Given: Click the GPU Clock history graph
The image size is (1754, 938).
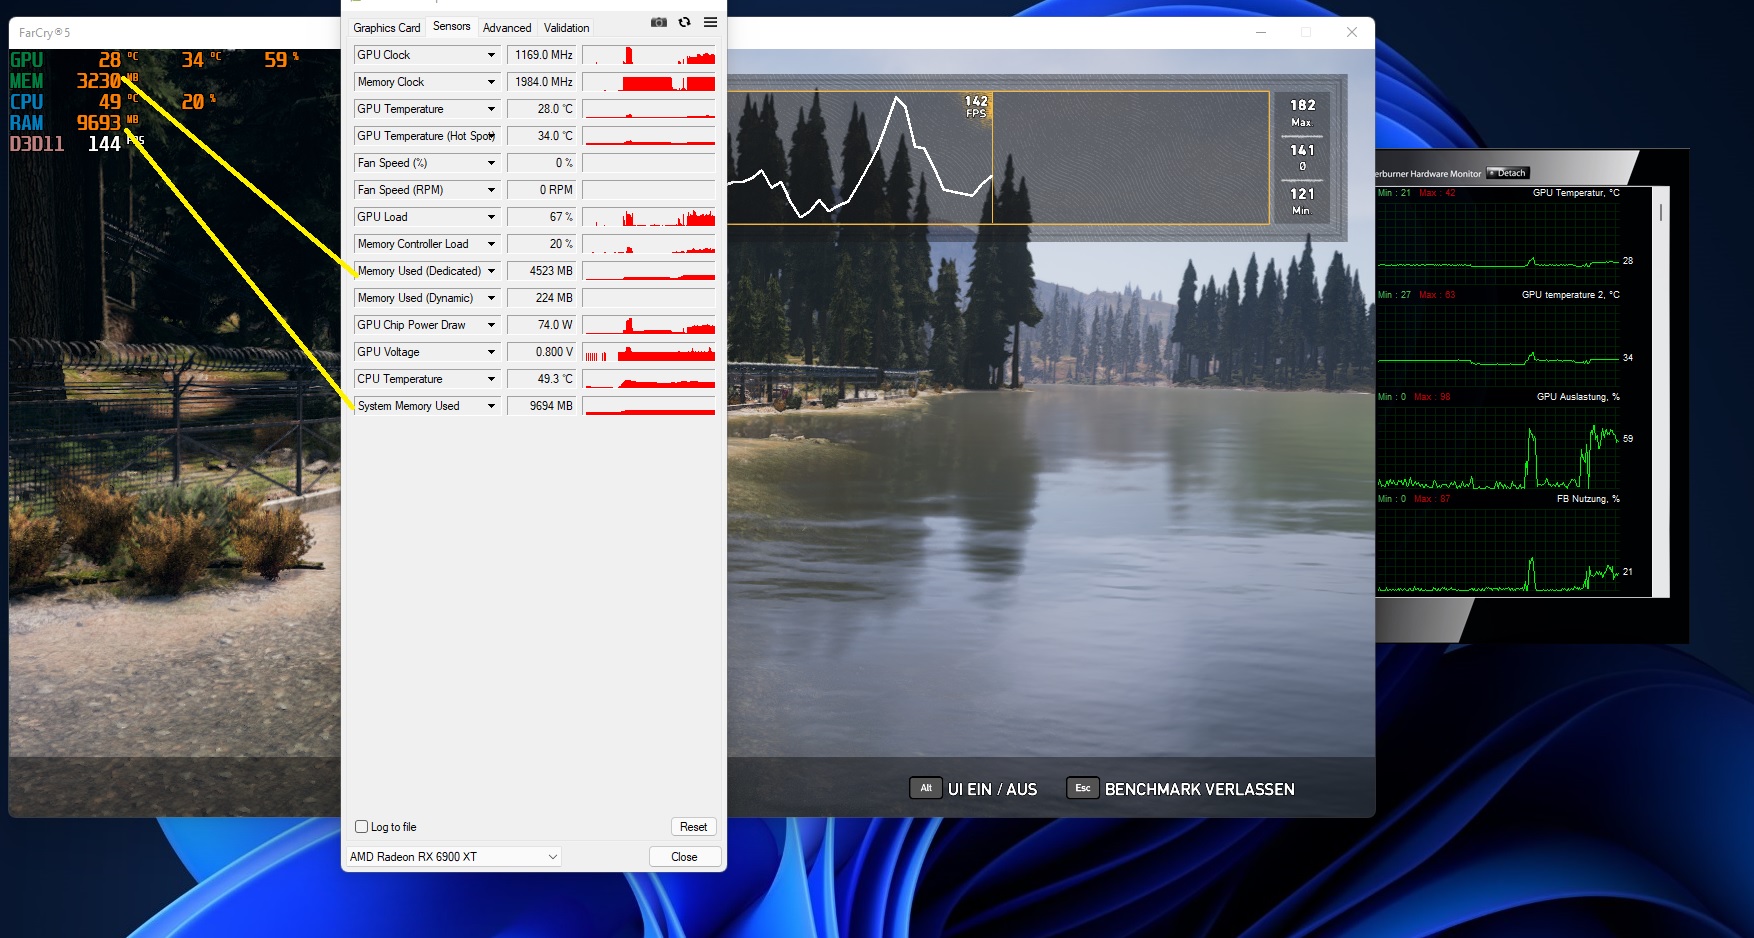Looking at the screenshot, I should point(649,55).
